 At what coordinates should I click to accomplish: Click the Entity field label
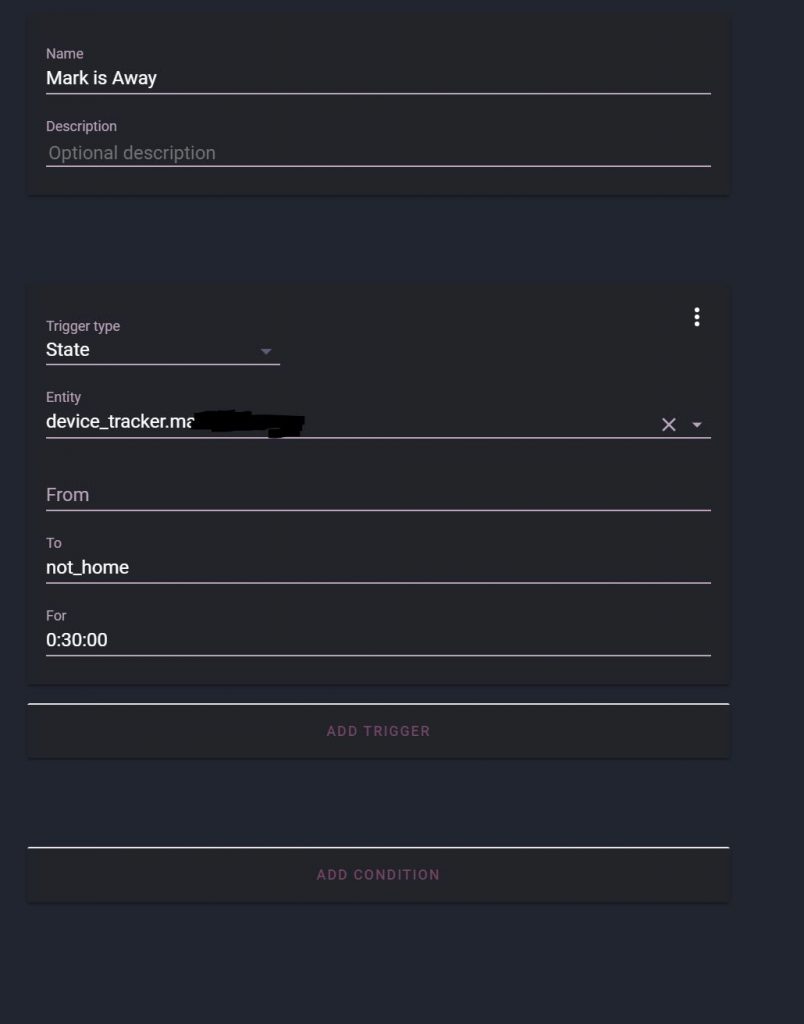pos(63,398)
